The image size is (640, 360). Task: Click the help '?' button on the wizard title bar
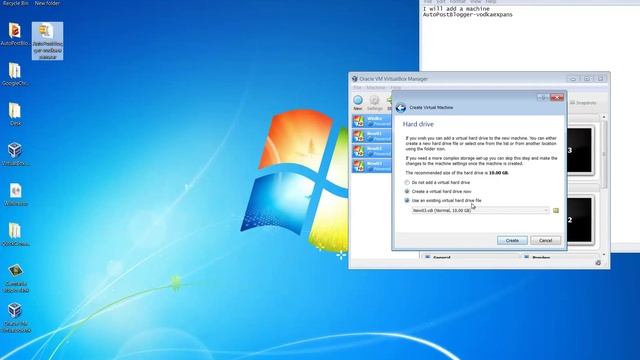click(542, 97)
